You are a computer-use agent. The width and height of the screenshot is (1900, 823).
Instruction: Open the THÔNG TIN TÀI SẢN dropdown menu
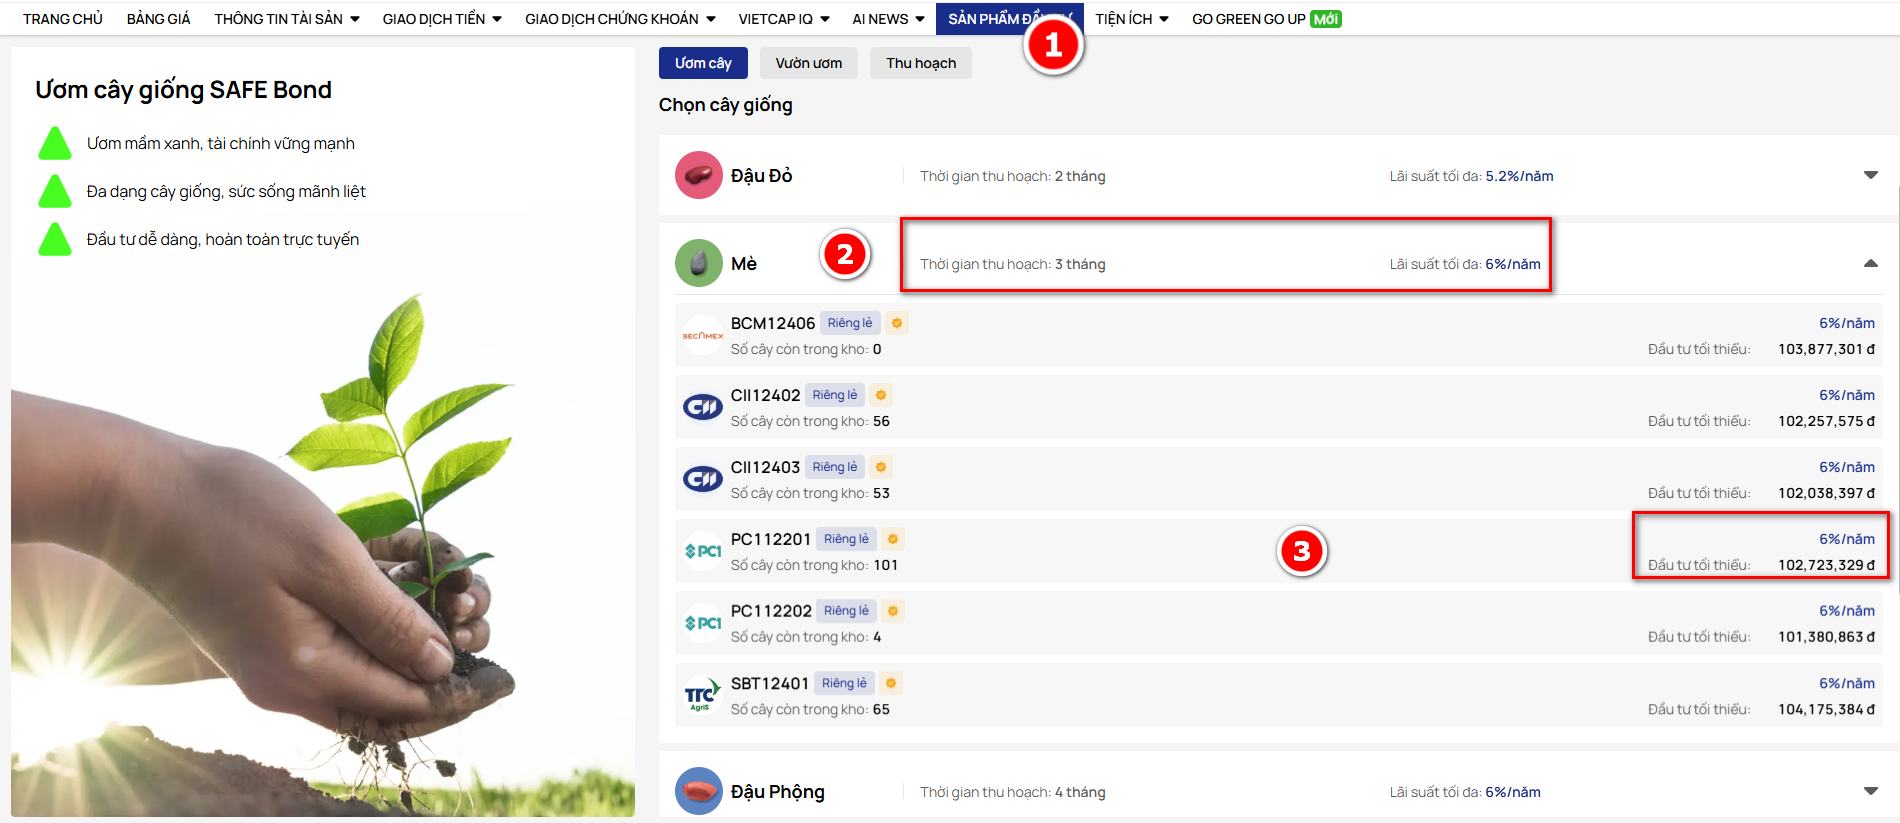point(287,19)
